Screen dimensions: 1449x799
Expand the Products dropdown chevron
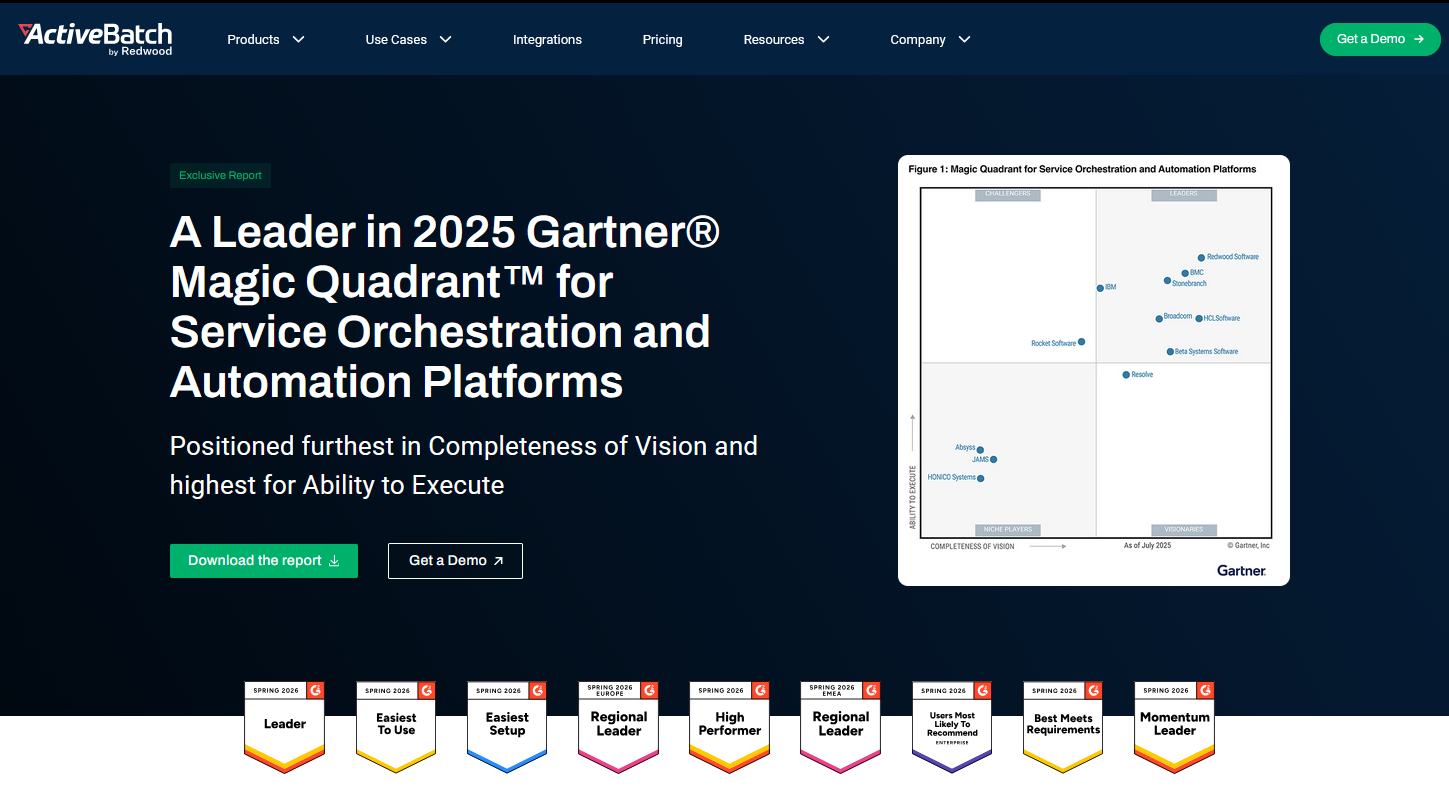[x=298, y=40]
